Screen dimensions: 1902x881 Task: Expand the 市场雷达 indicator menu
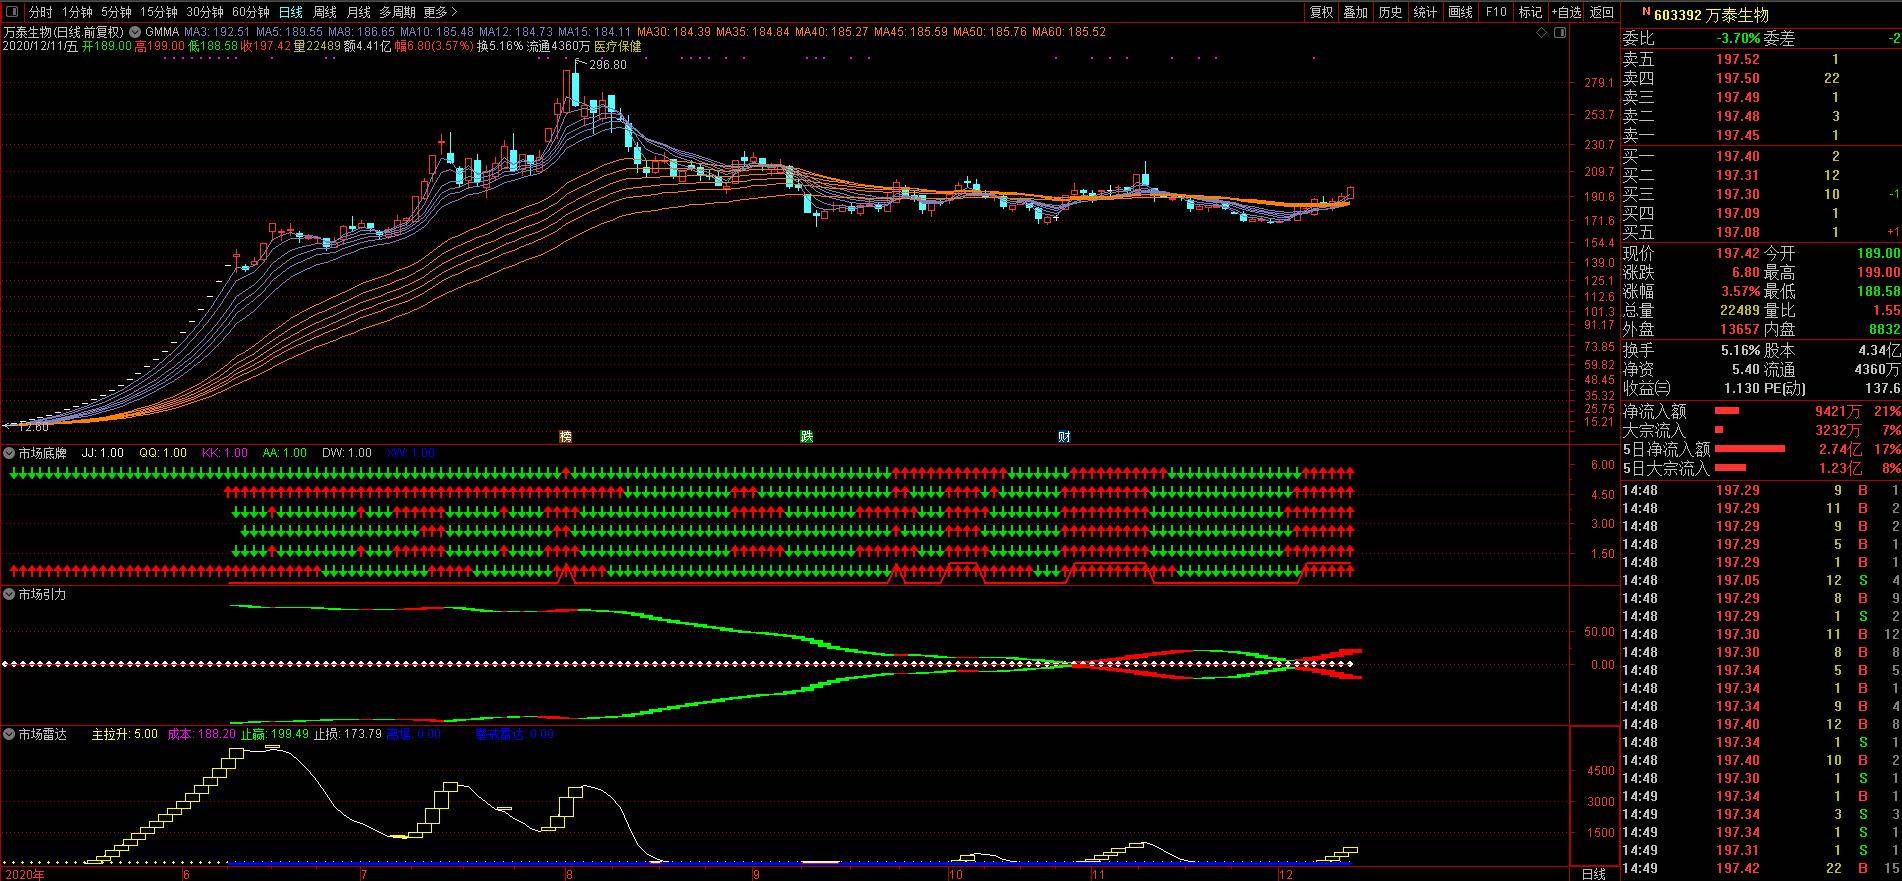(9, 734)
